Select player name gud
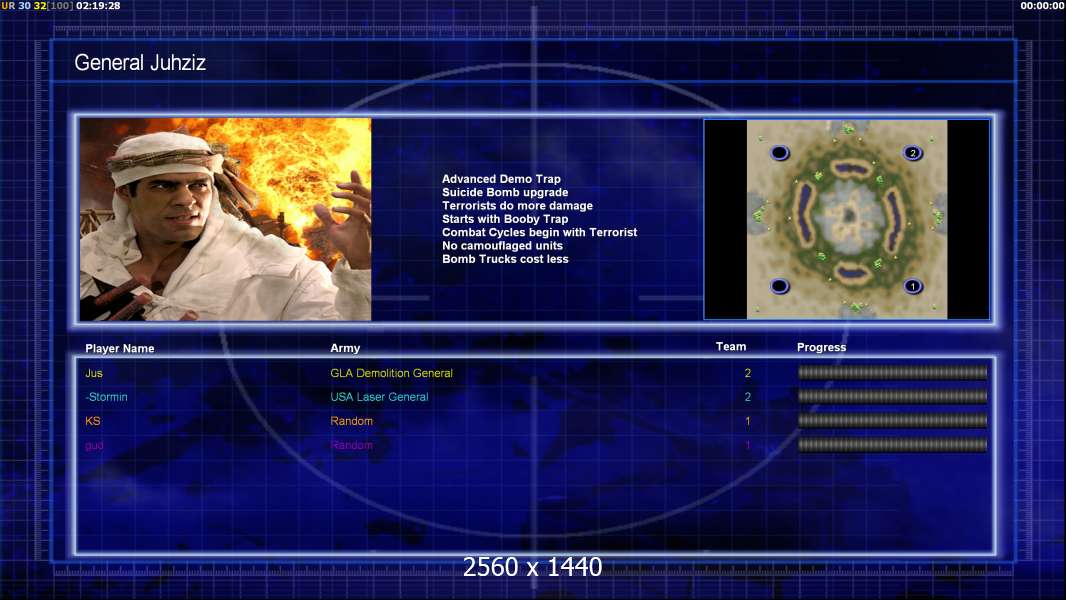Image resolution: width=1066 pixels, height=600 pixels. (x=94, y=446)
